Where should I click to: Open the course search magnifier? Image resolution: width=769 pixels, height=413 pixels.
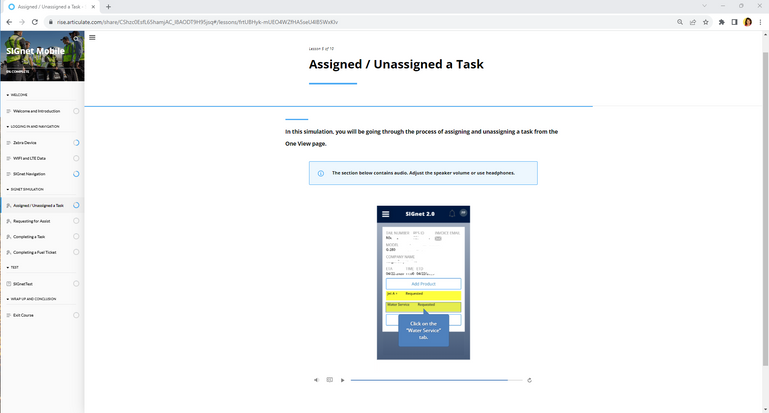76,39
